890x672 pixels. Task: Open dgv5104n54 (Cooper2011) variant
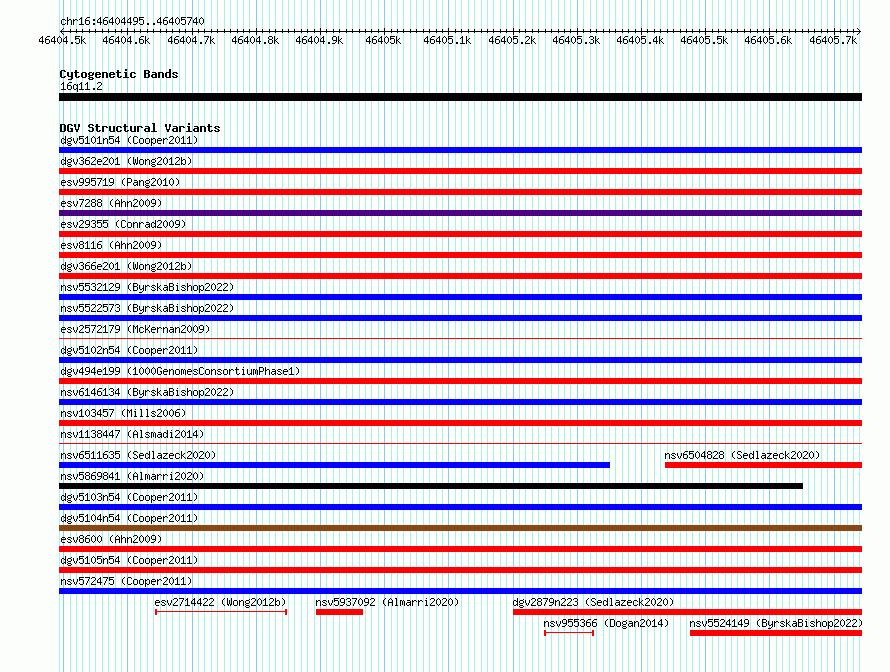pos(129,518)
